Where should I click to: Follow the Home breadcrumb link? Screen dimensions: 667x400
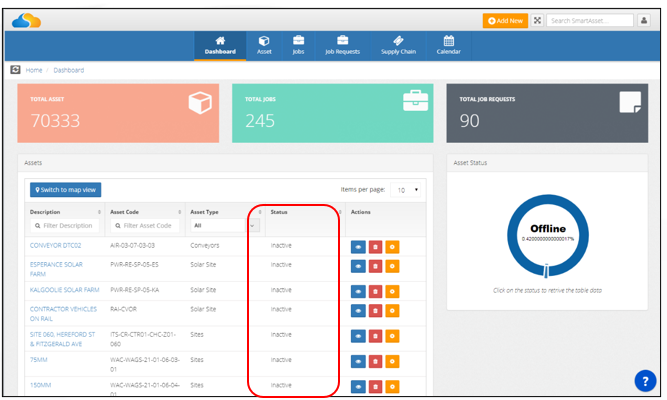(34, 70)
